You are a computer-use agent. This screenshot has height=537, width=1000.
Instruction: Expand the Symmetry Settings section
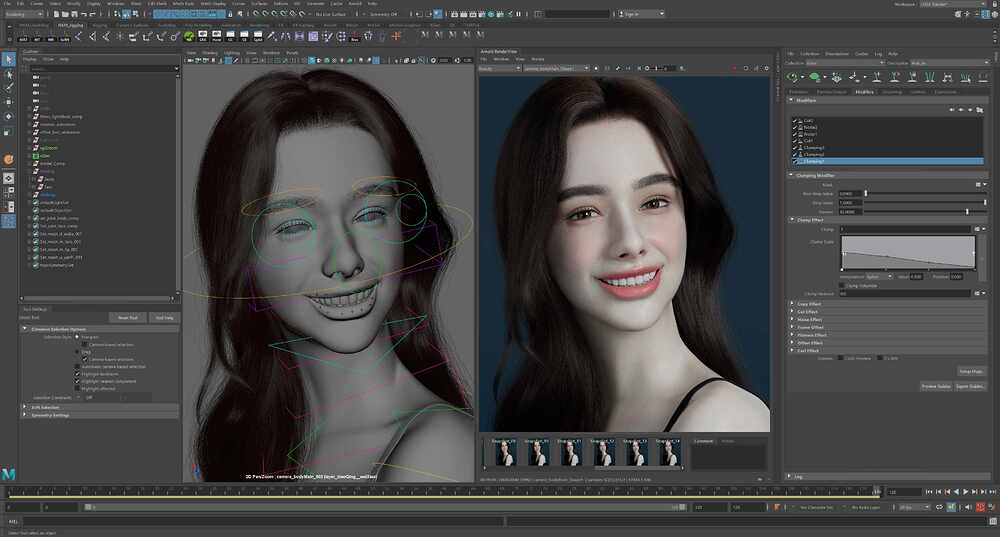[x=25, y=415]
